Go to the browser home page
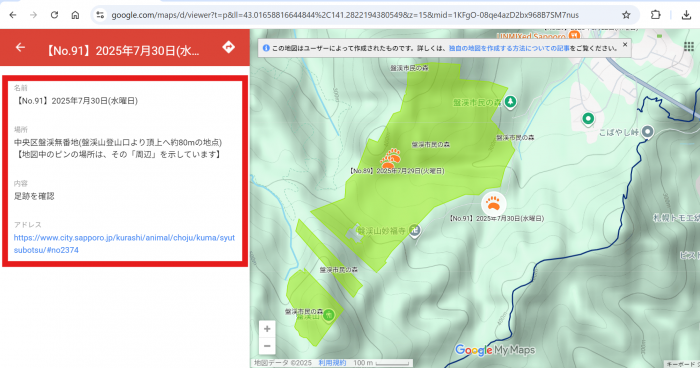This screenshot has width=700, height=368. [x=75, y=15]
